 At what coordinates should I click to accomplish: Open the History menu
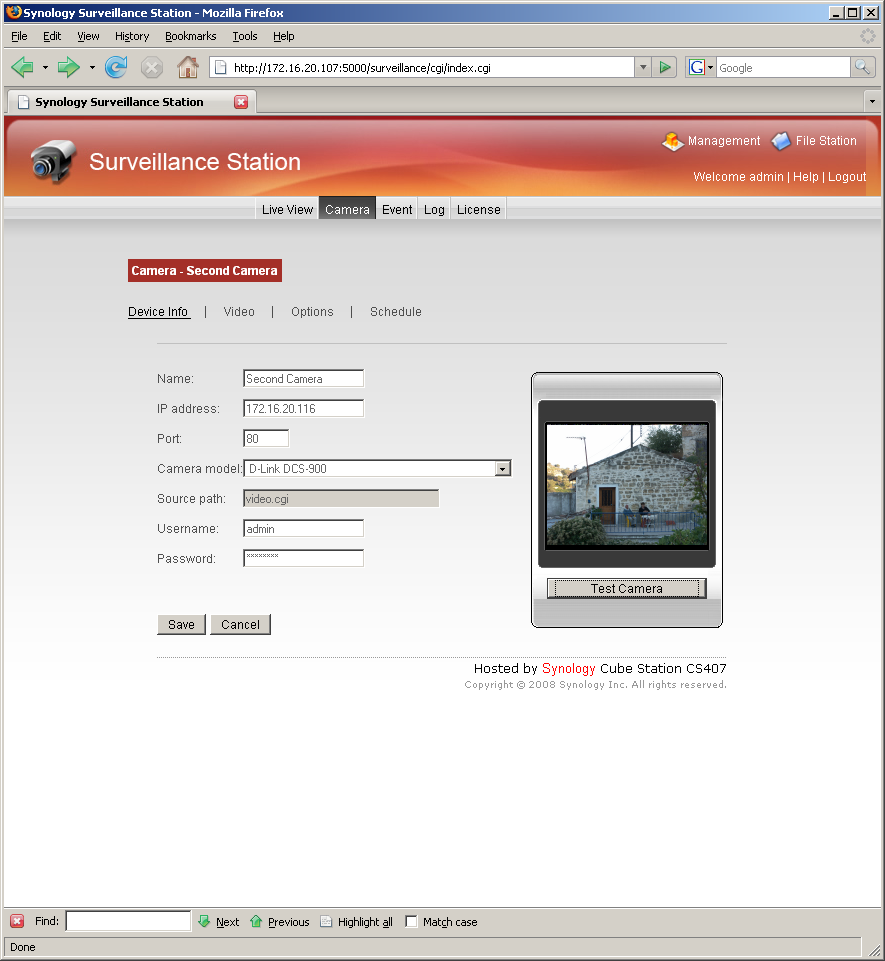pyautogui.click(x=132, y=36)
